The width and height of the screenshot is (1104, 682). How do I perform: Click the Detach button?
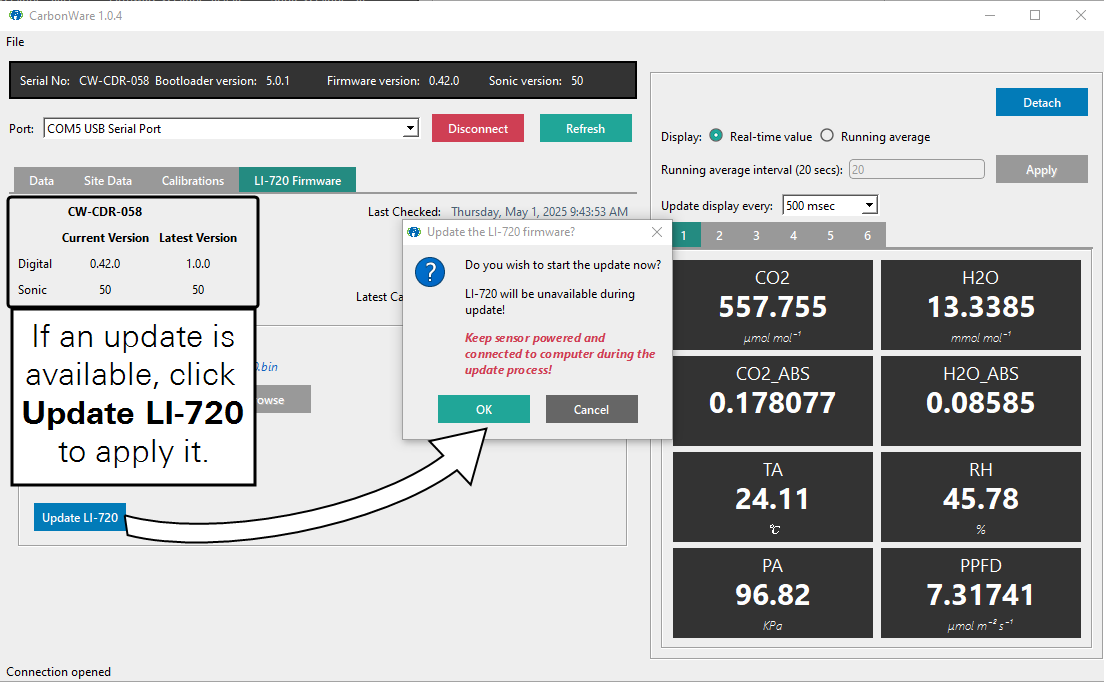[1042, 102]
